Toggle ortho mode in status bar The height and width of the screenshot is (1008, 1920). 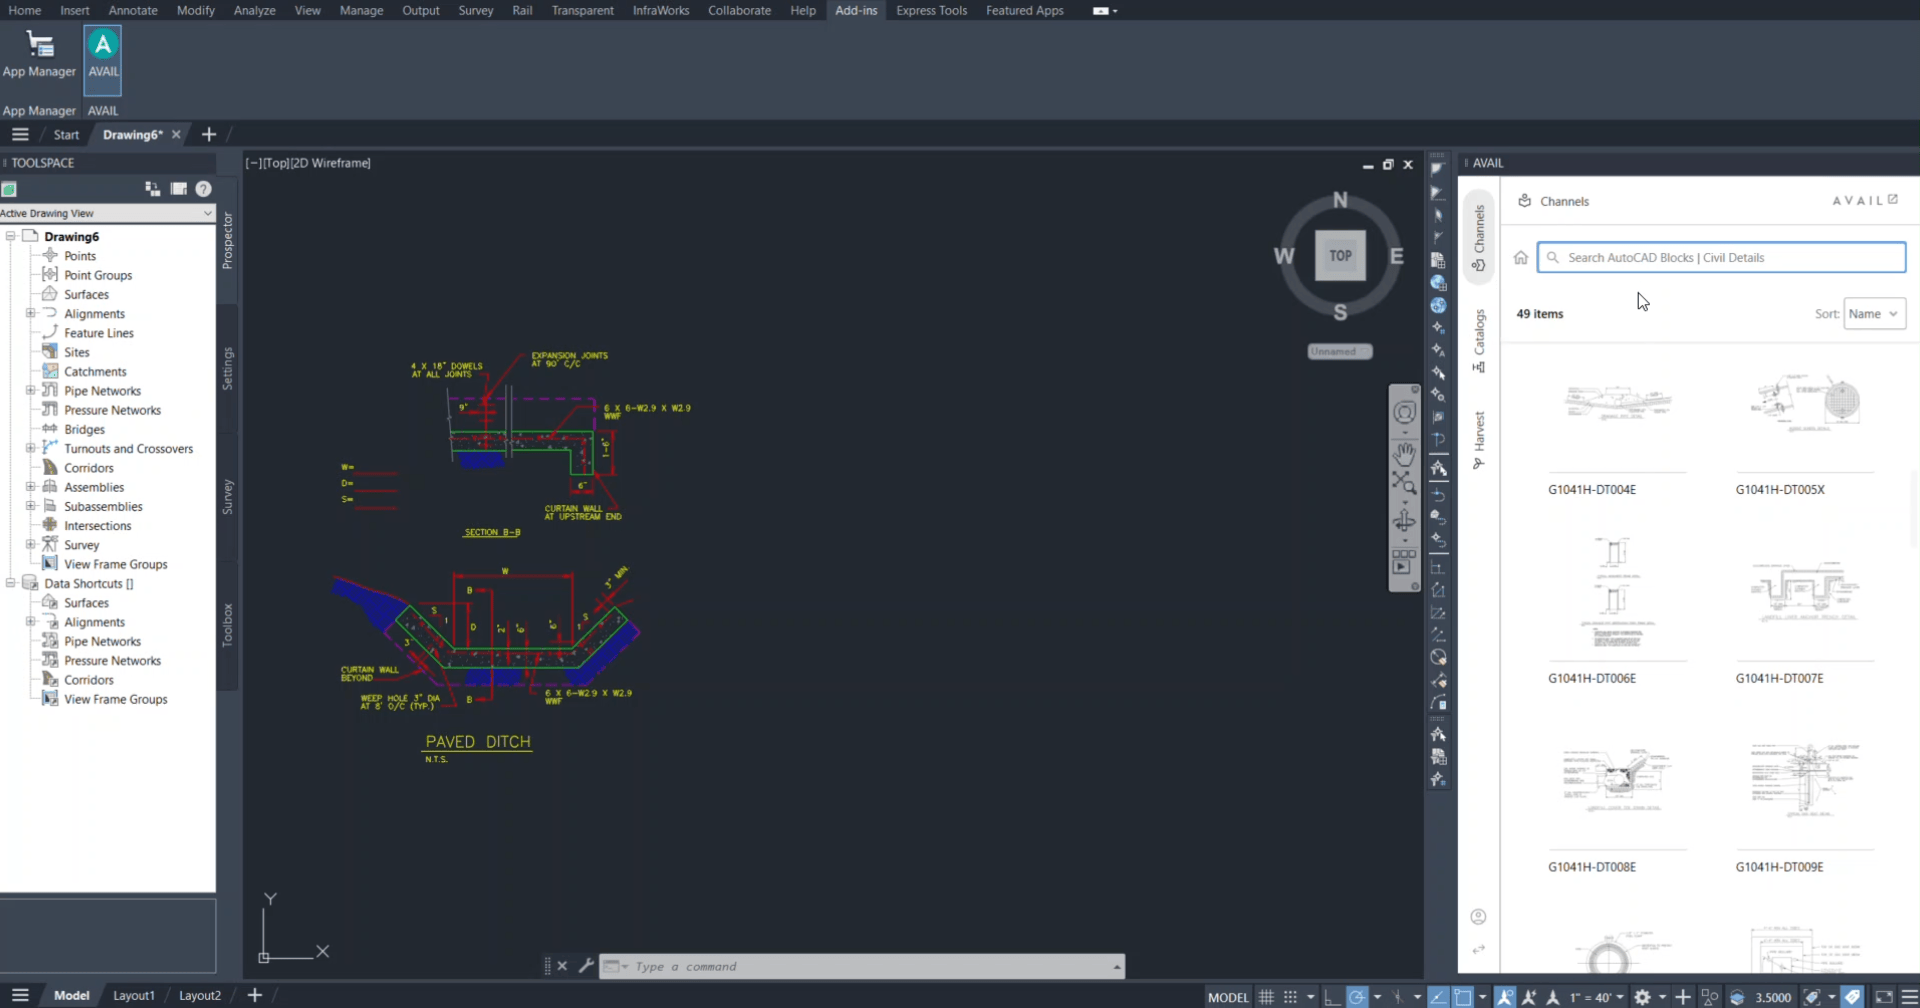click(x=1332, y=997)
